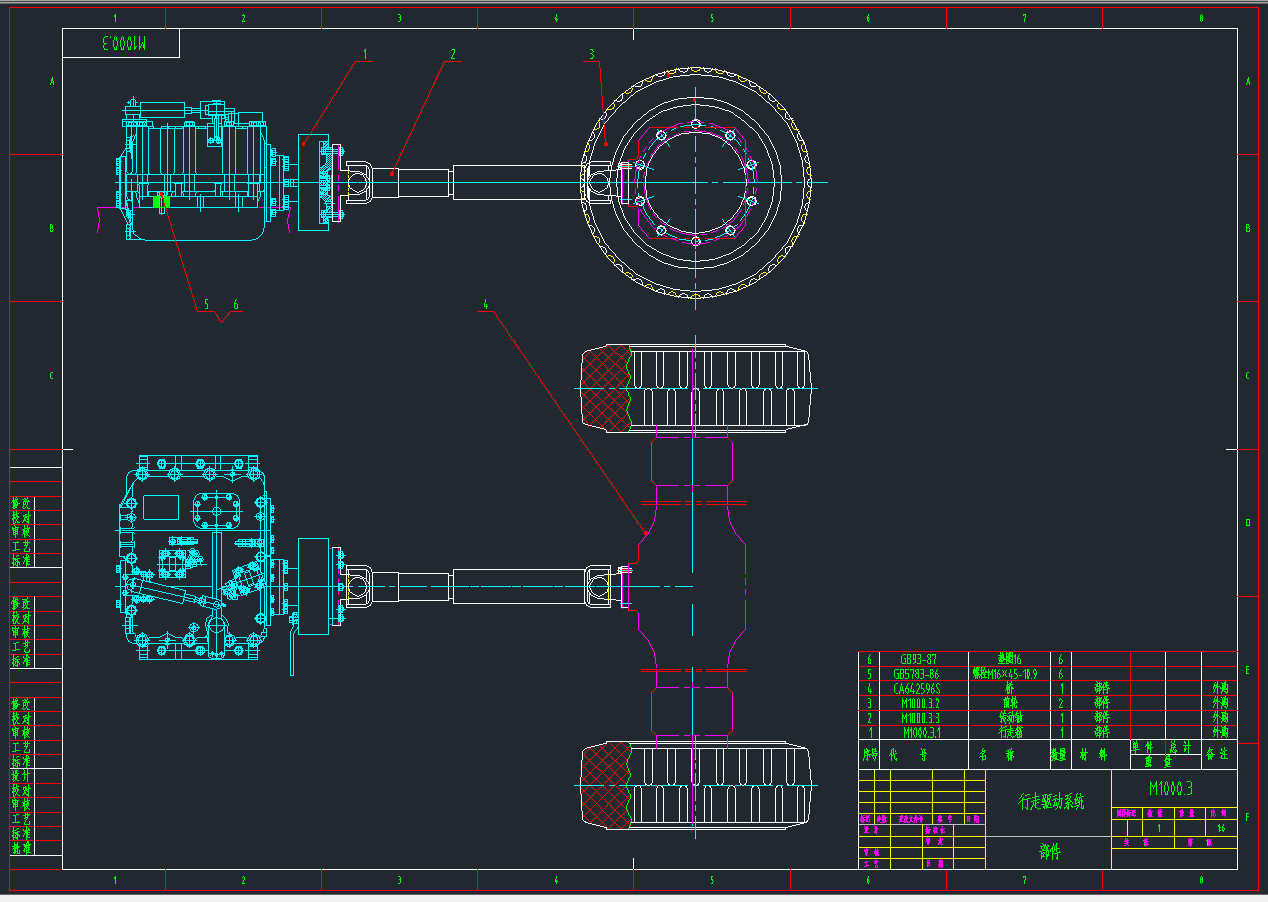
Task: Select the part name 螺栓M16×45-10.9
Action: coord(1005,673)
